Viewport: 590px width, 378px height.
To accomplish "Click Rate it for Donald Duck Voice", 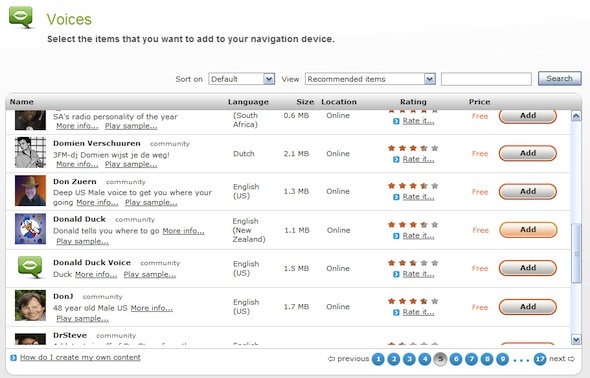I will [418, 274].
